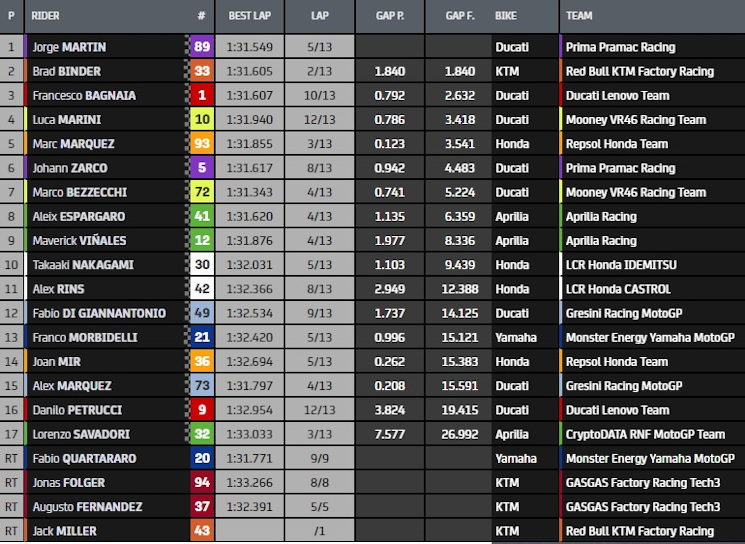This screenshot has height=544, width=745.
Task: Sort by the RIDER column header
Action: (46, 16)
